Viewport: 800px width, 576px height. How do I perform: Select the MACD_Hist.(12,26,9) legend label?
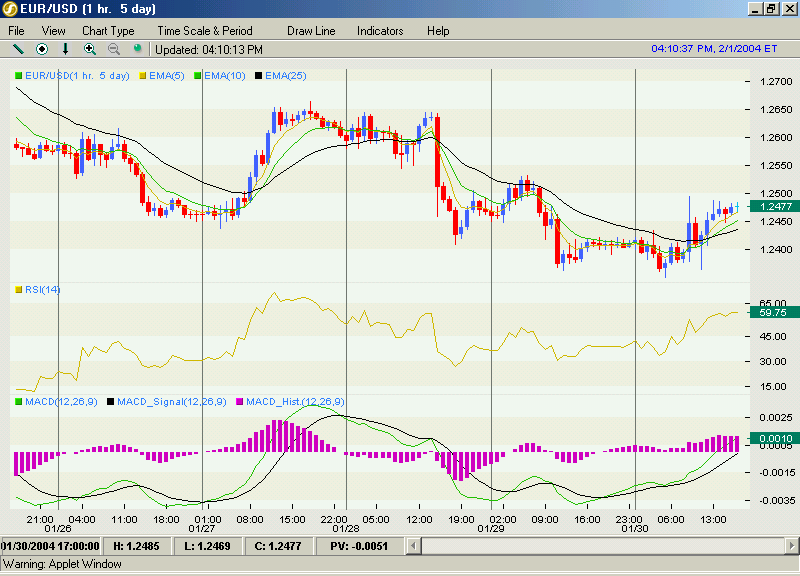[x=295, y=402]
